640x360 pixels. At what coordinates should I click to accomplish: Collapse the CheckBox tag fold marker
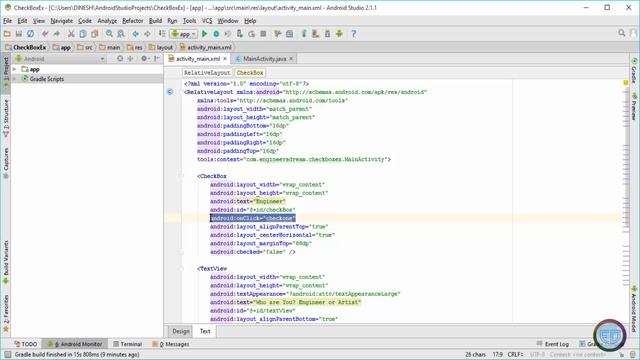point(182,176)
